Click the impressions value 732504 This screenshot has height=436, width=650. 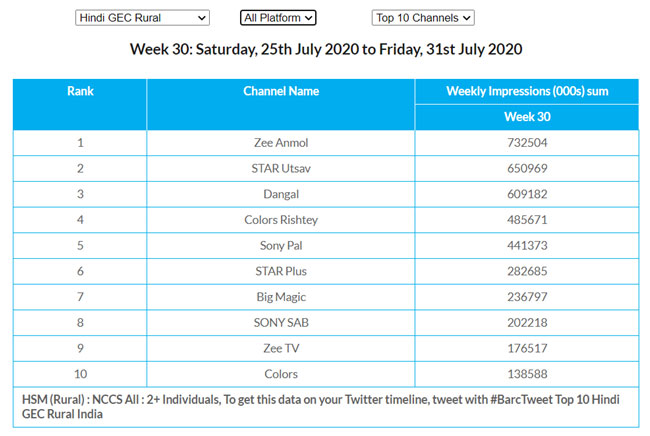click(x=527, y=142)
